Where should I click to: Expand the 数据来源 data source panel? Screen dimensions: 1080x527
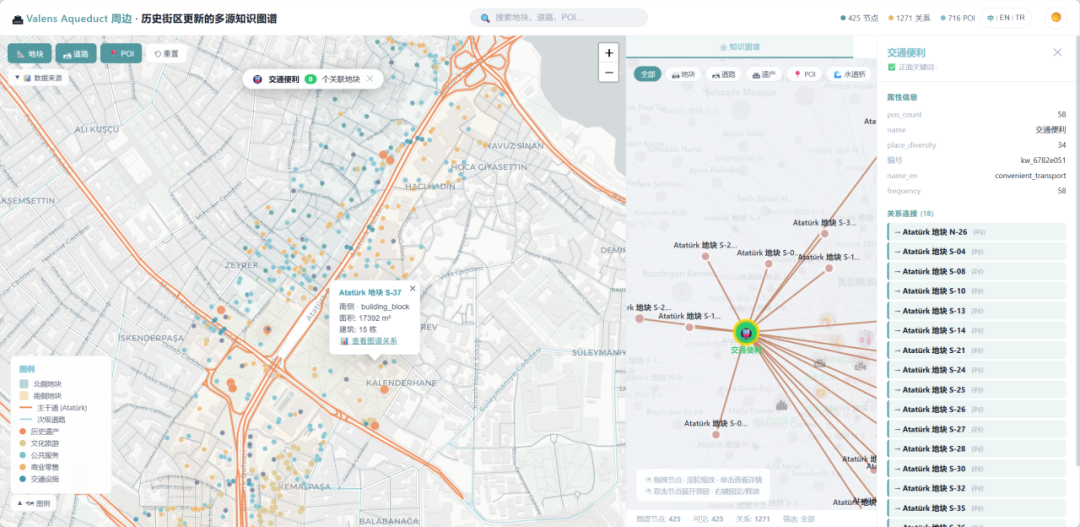pos(38,78)
